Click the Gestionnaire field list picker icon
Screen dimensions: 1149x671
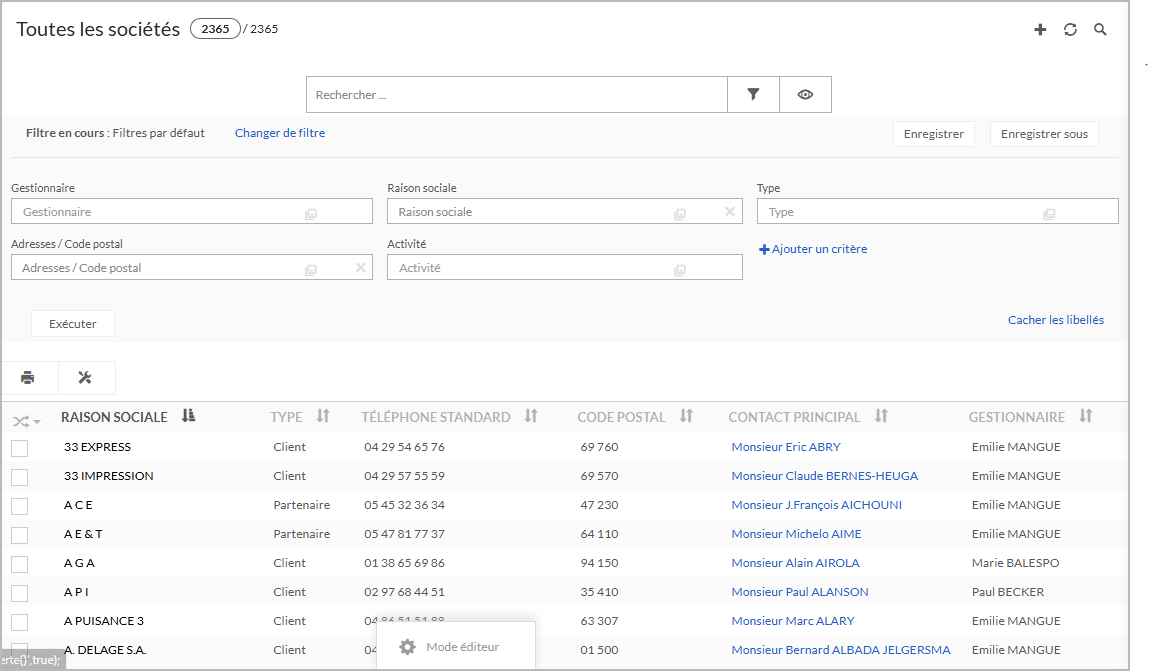pyautogui.click(x=310, y=213)
